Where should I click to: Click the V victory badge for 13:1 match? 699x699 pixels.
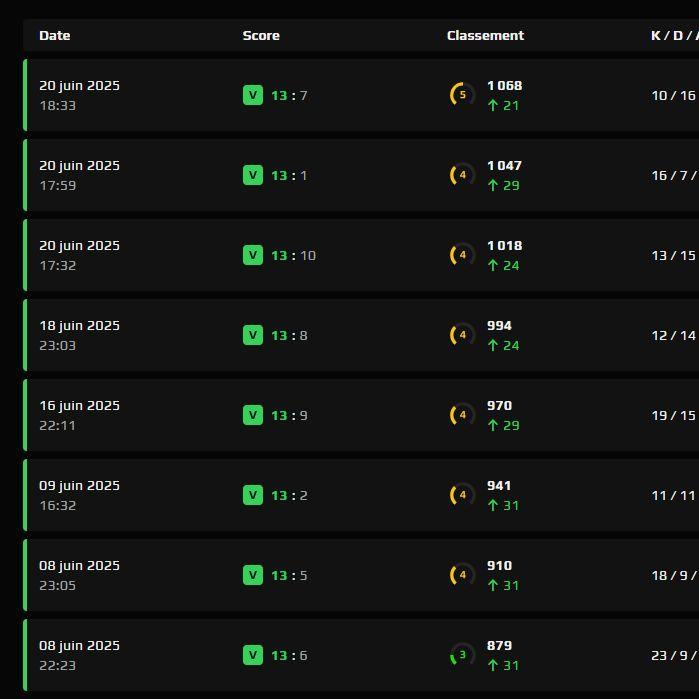point(253,175)
